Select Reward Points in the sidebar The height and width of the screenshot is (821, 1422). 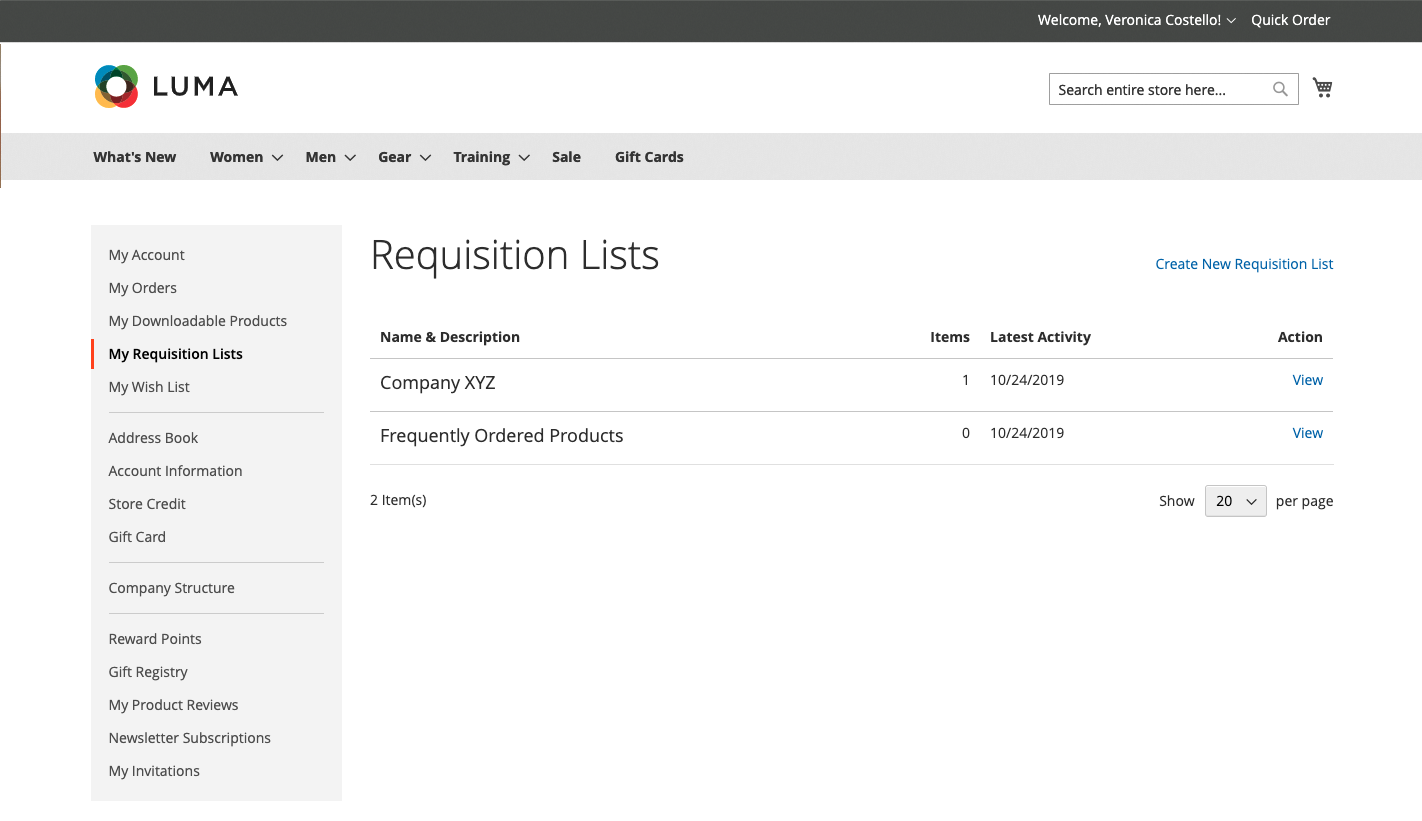click(155, 638)
